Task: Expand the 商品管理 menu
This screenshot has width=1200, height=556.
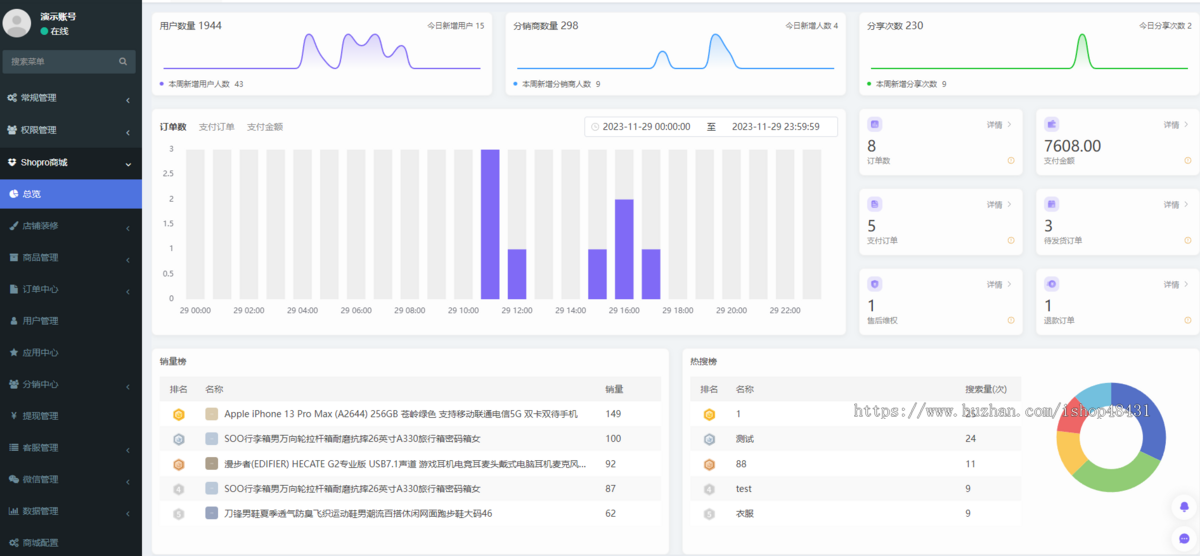Action: point(71,257)
